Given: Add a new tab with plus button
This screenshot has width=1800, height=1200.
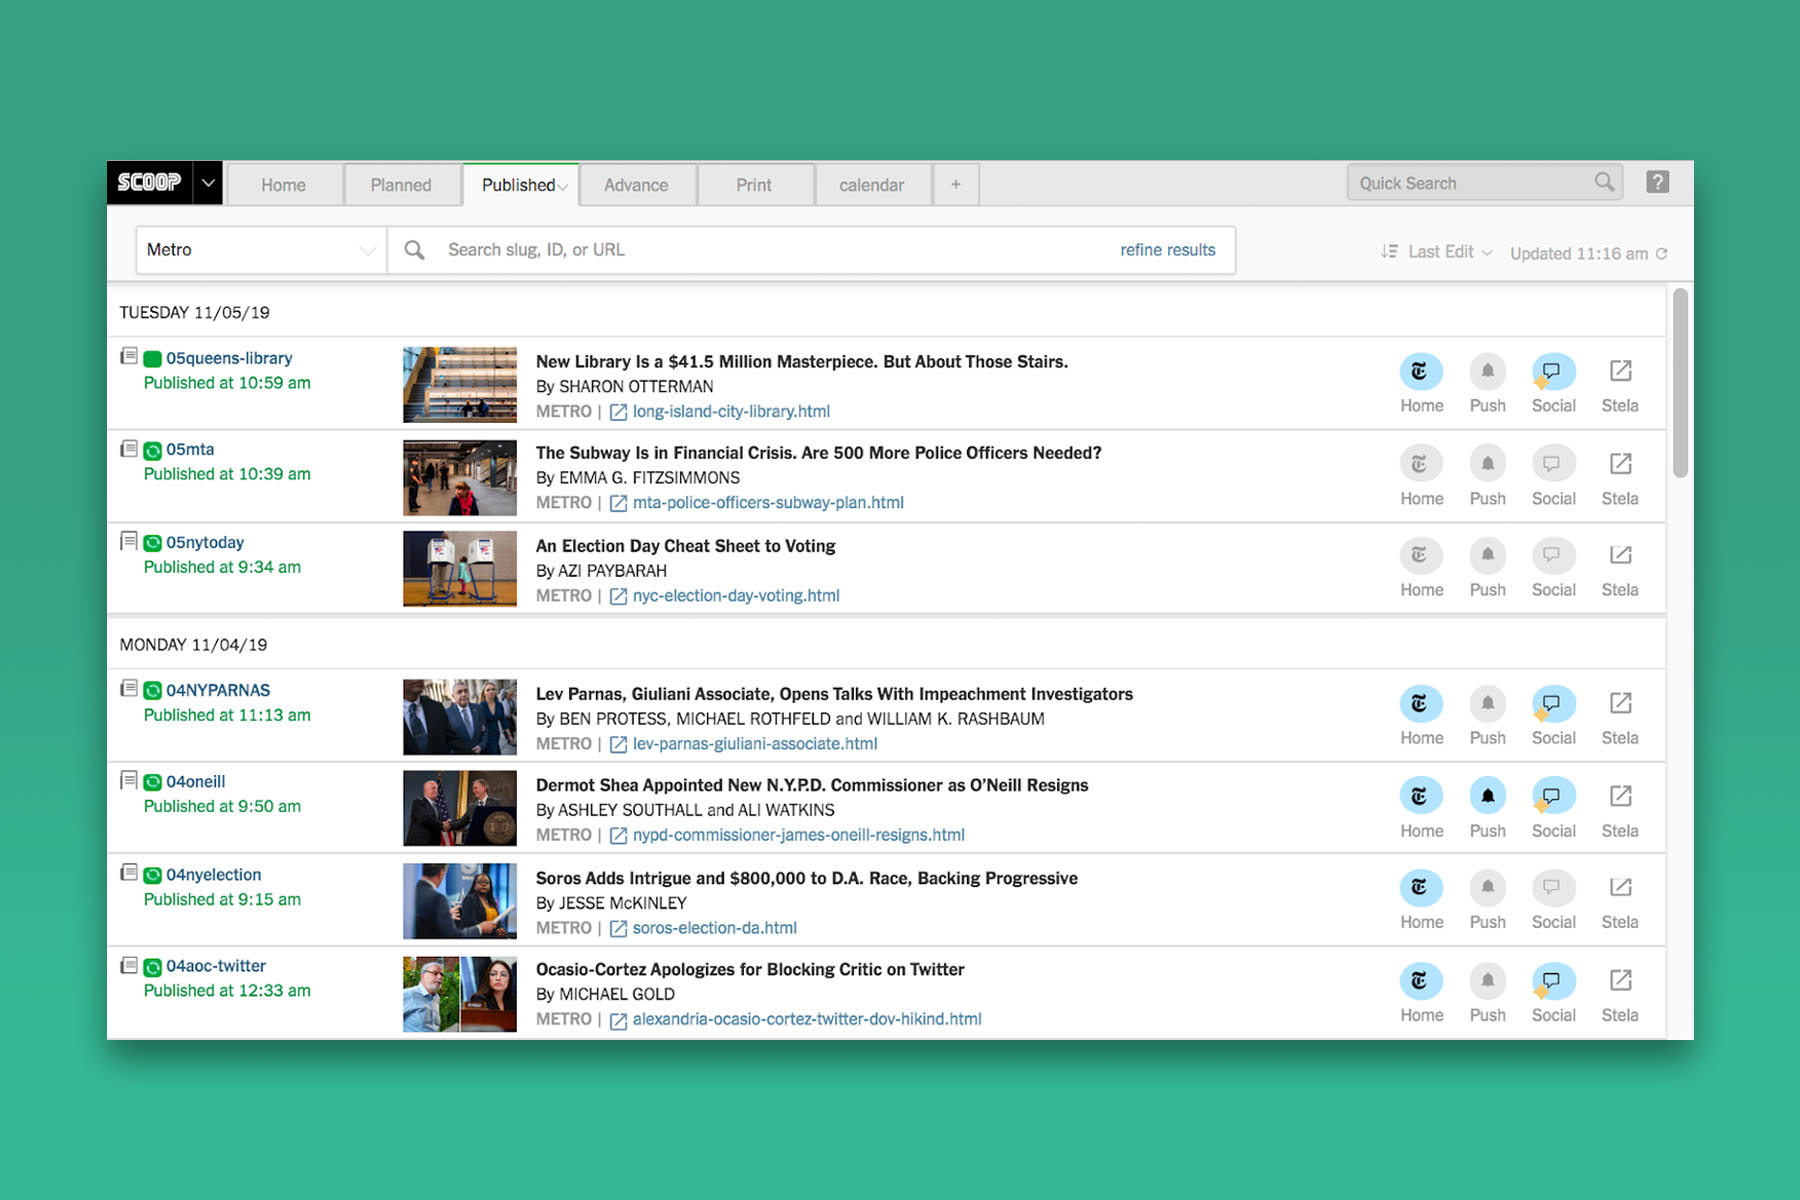Looking at the screenshot, I should click(x=956, y=185).
